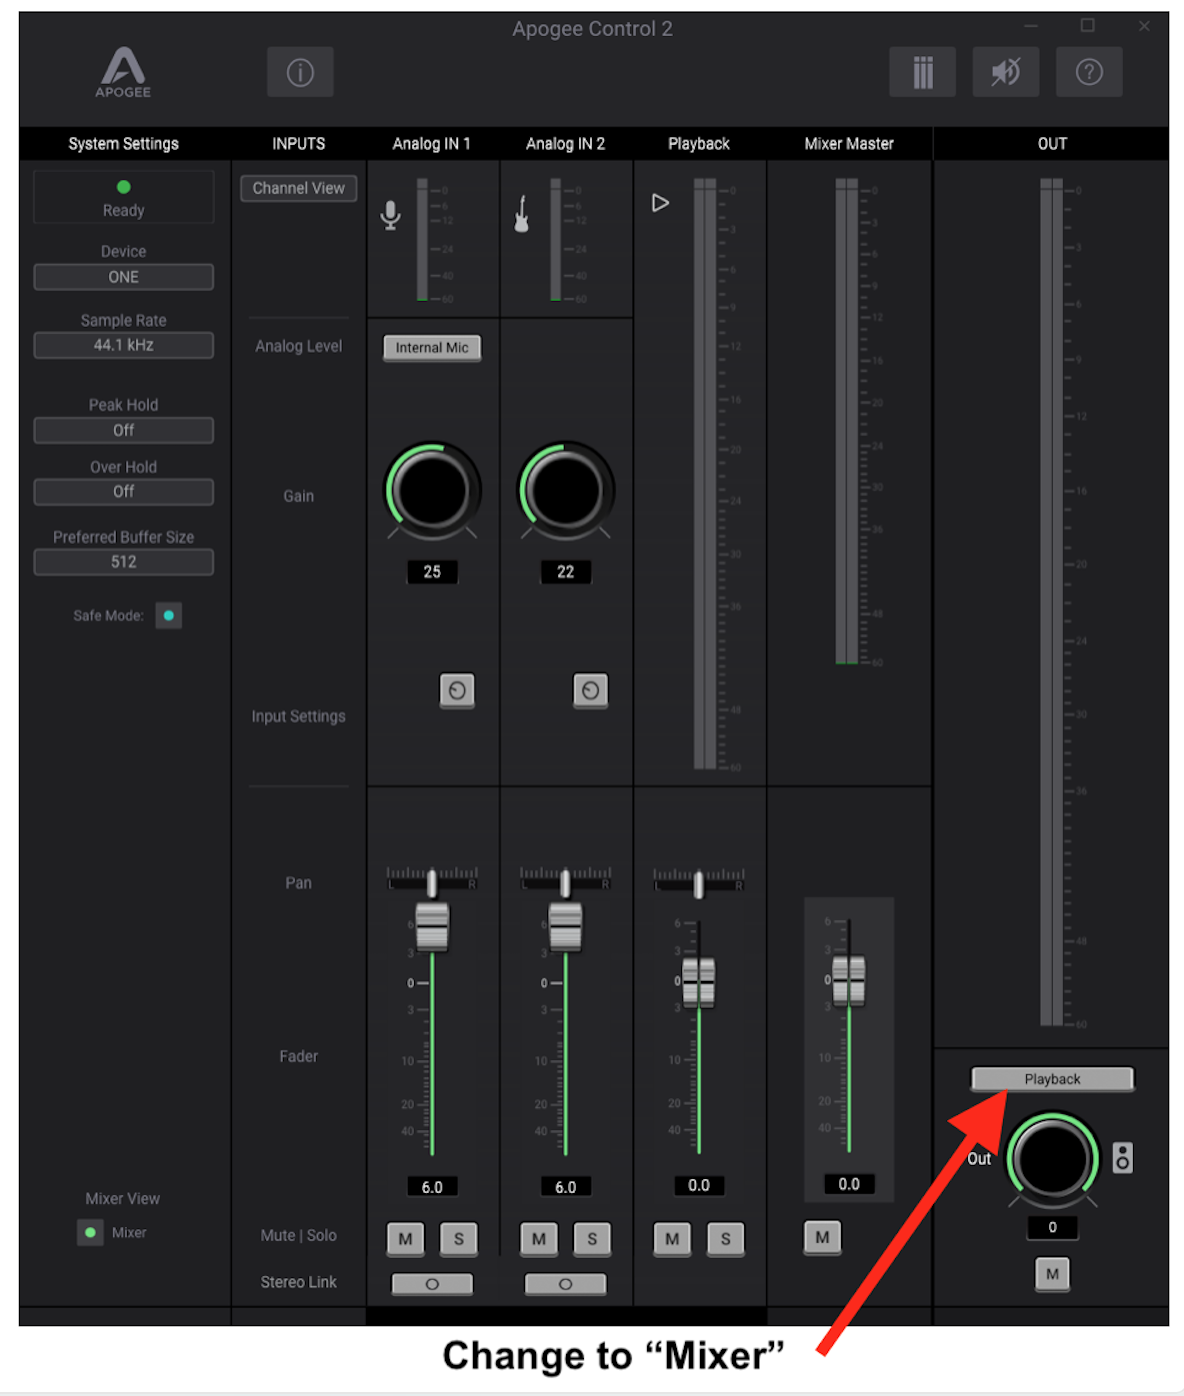Click the Channel View button
This screenshot has width=1184, height=1396.
298,188
